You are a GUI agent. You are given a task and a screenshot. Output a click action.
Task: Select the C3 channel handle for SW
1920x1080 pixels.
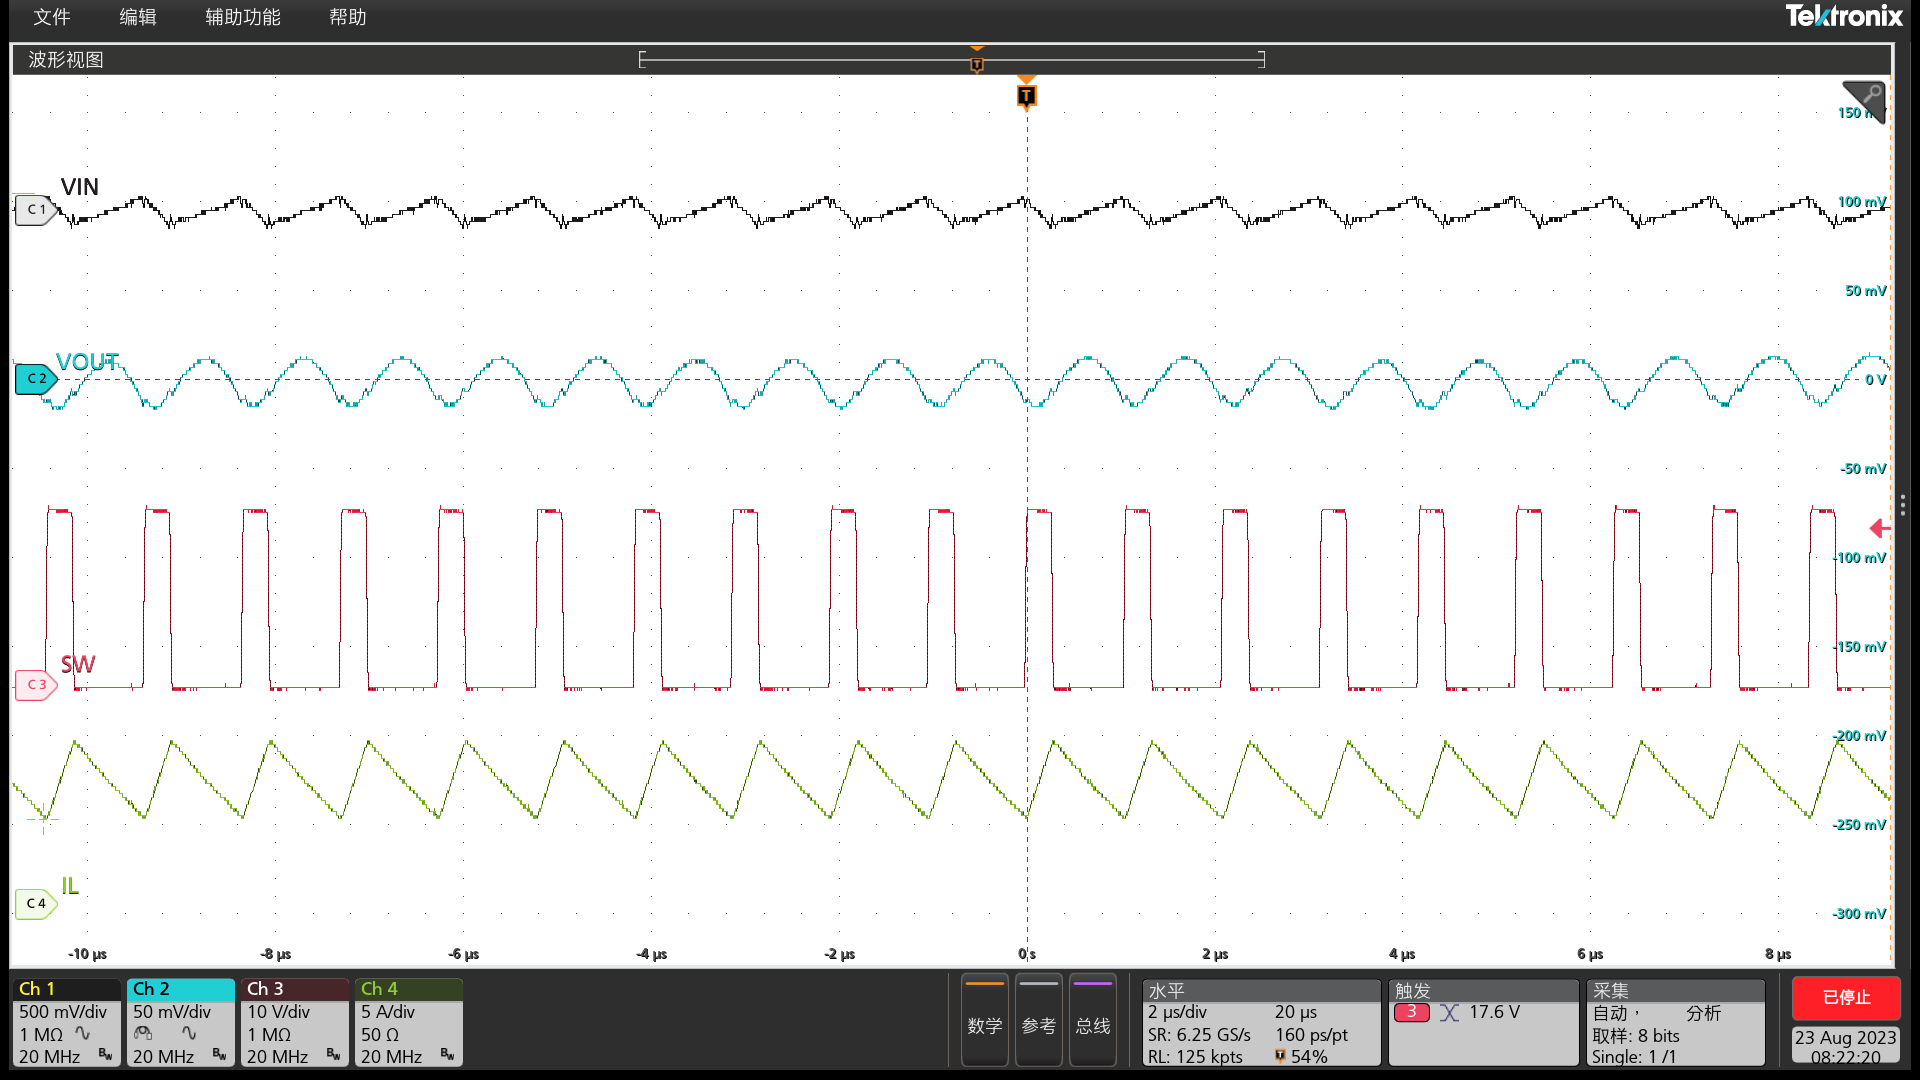click(x=35, y=685)
